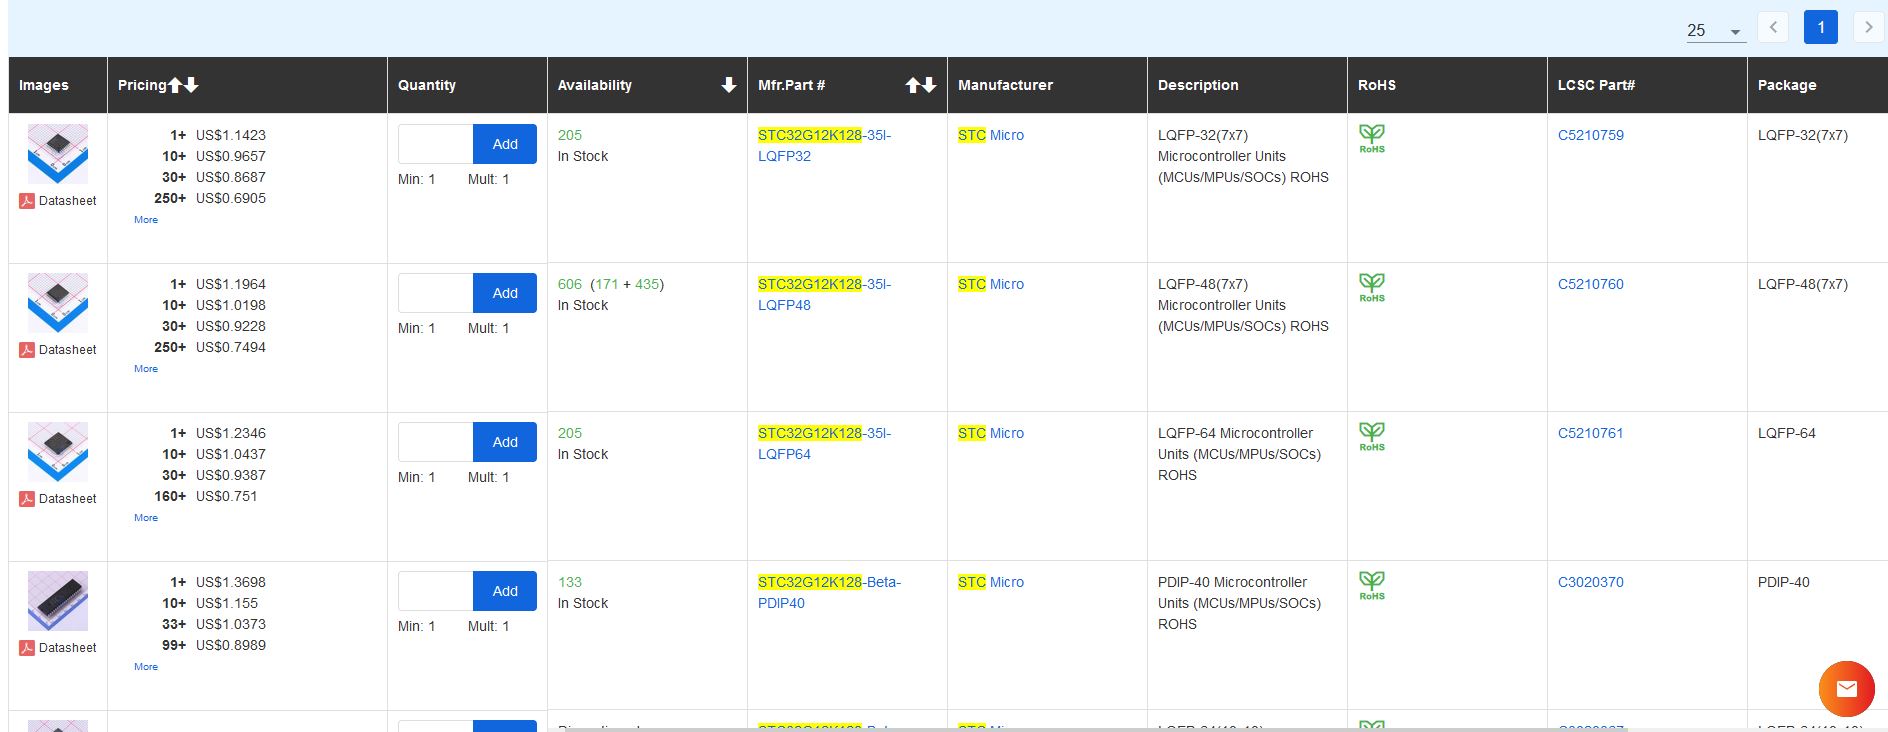Viewport: 1888px width, 732px height.
Task: Open datasheet PDF for STC32G12K128-35I-LQFP32
Action: pyautogui.click(x=58, y=201)
